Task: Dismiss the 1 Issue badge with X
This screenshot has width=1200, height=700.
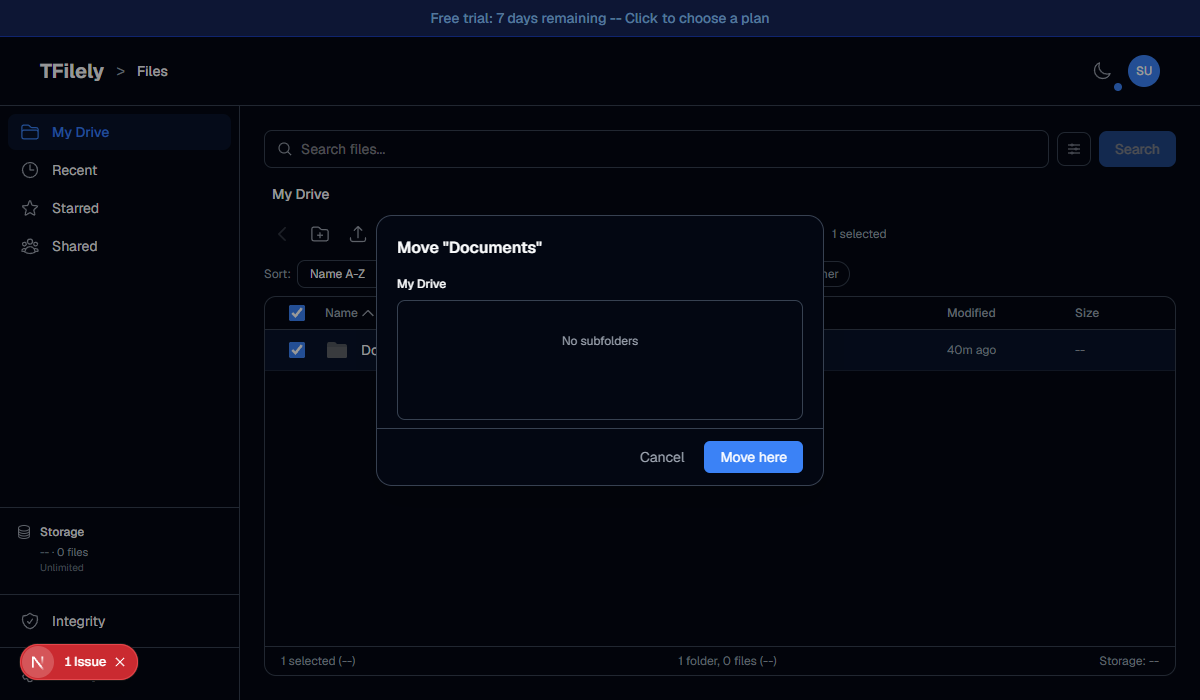Action: [x=120, y=662]
